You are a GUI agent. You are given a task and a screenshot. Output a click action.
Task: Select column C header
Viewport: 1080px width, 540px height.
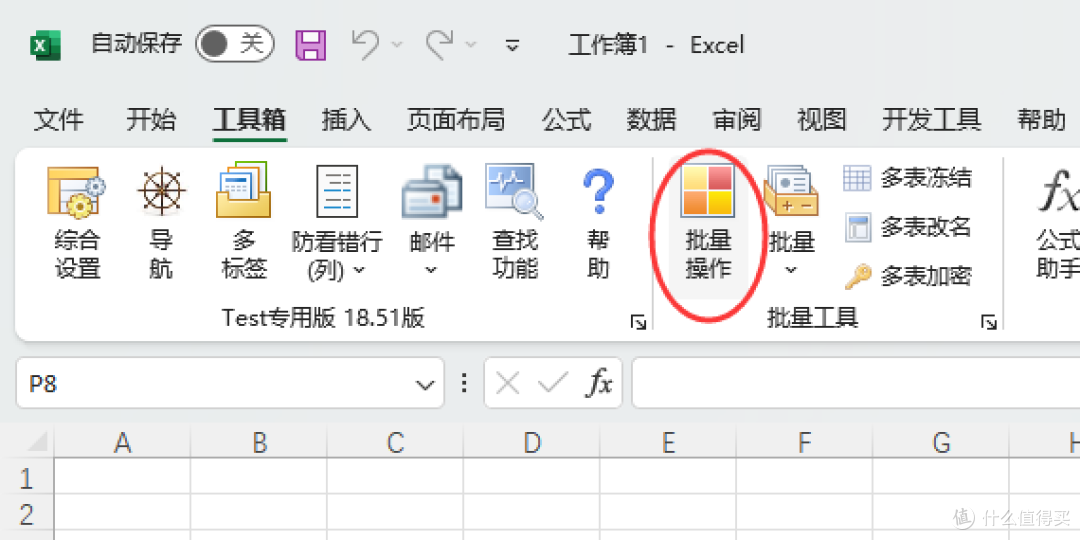click(395, 442)
